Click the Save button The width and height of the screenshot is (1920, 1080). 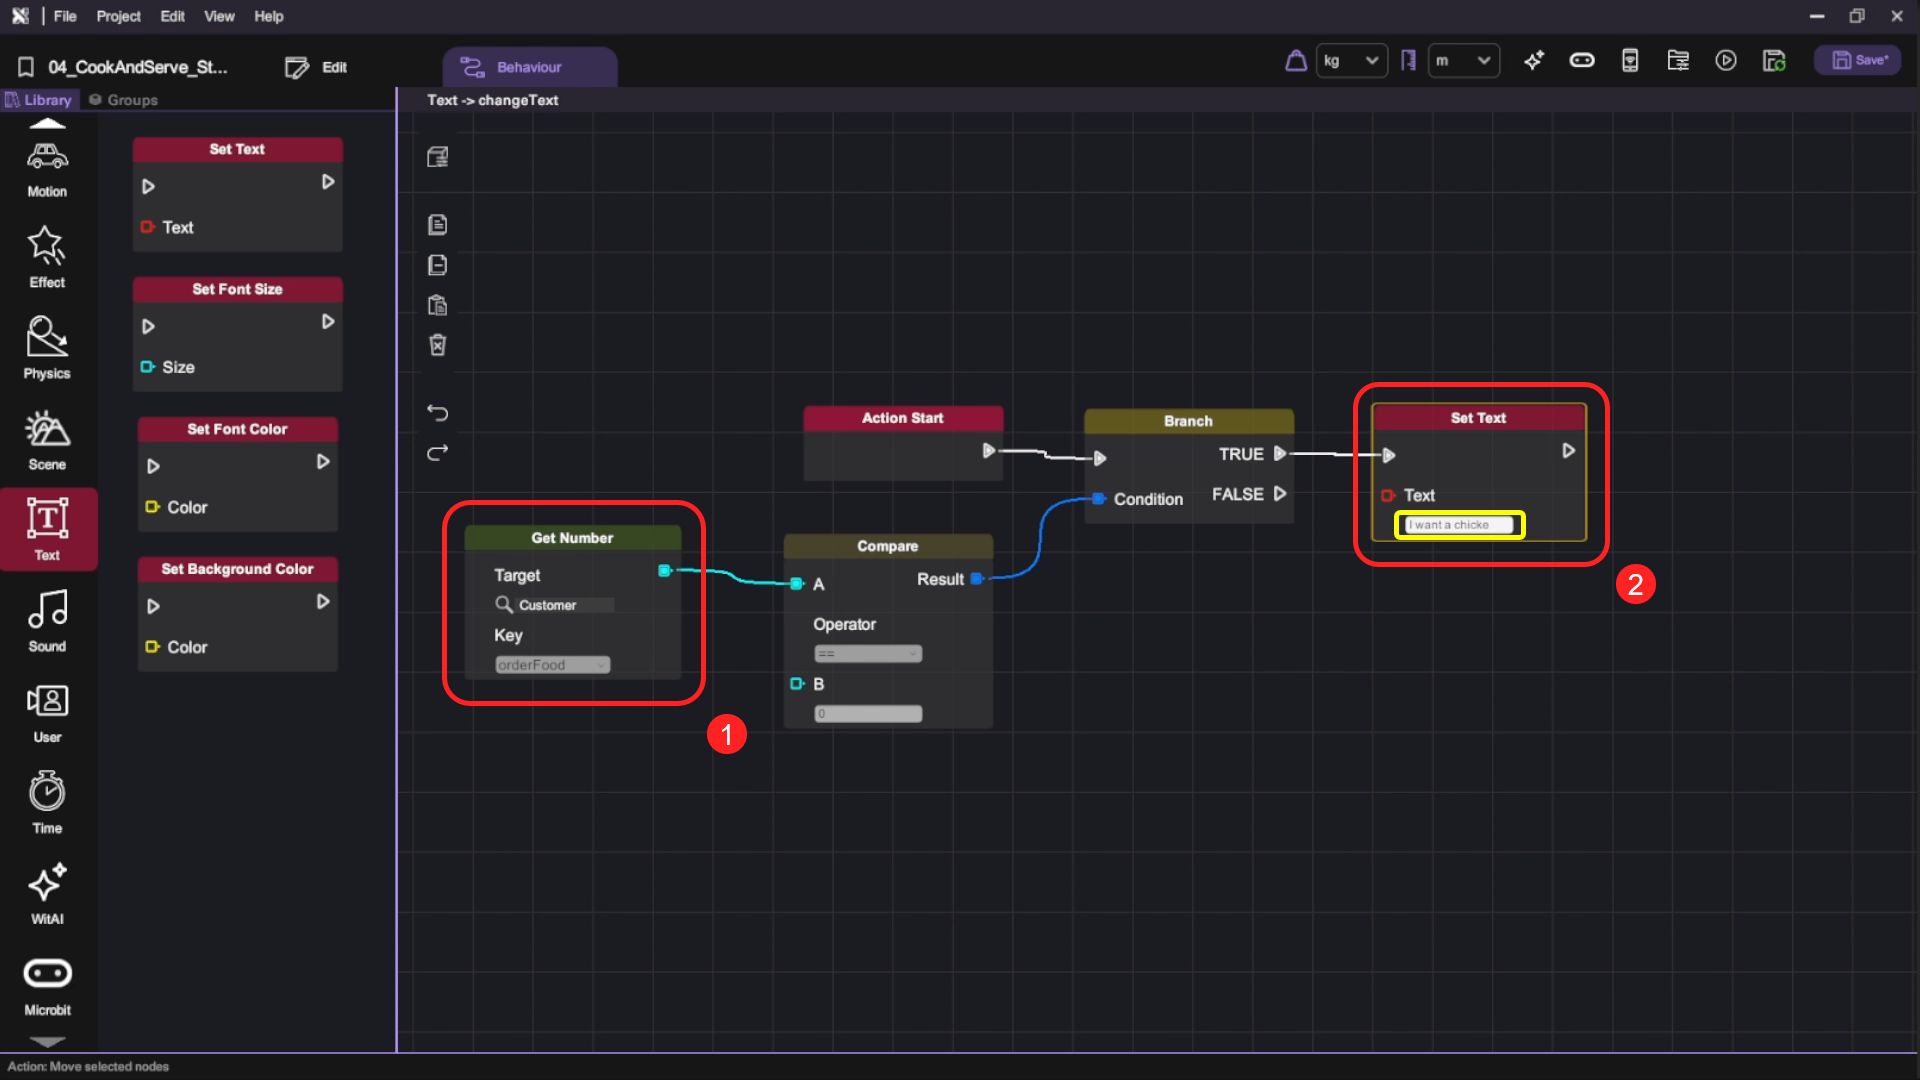[1859, 60]
